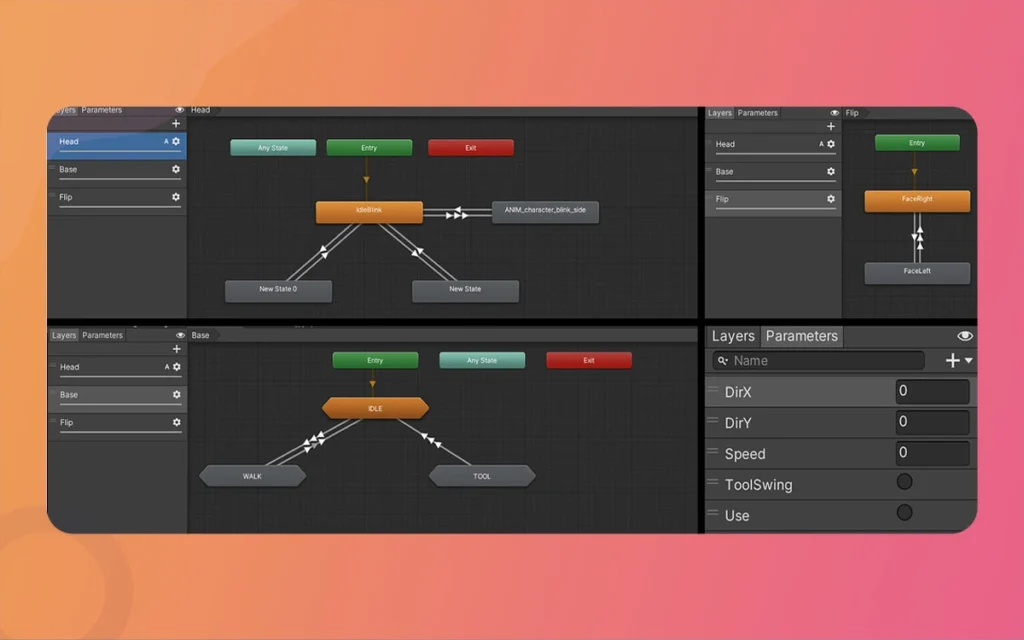Image resolution: width=1024 pixels, height=640 pixels.
Task: Select the IDLE state node in the Base graph
Action: tap(375, 407)
